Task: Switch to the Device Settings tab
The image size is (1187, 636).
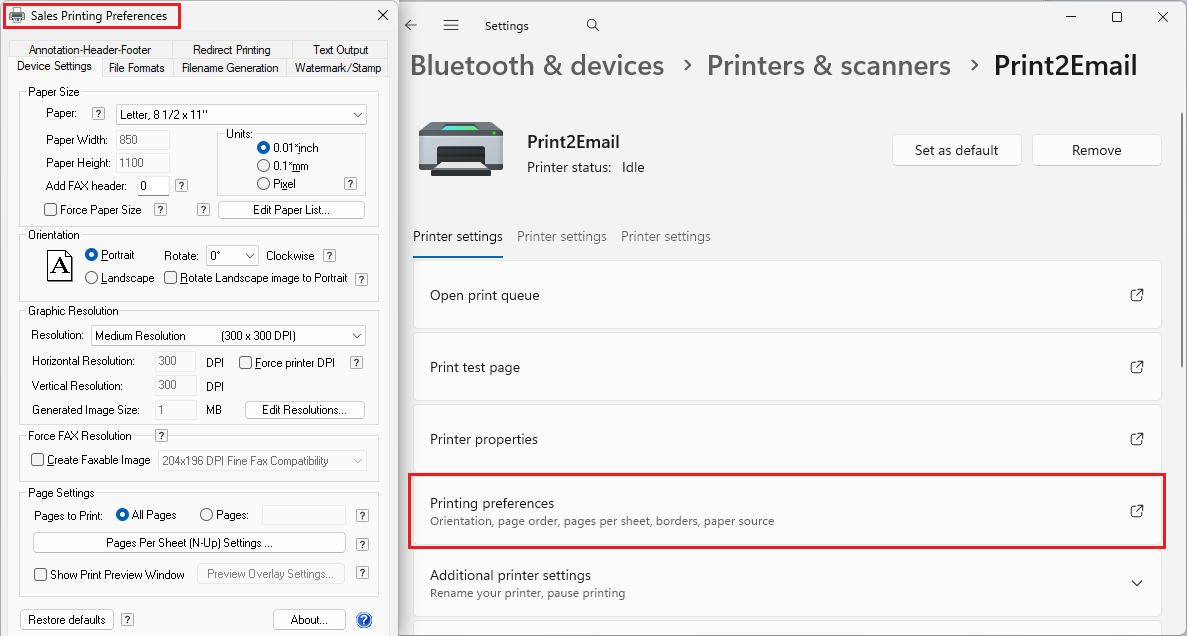Action: [x=55, y=67]
